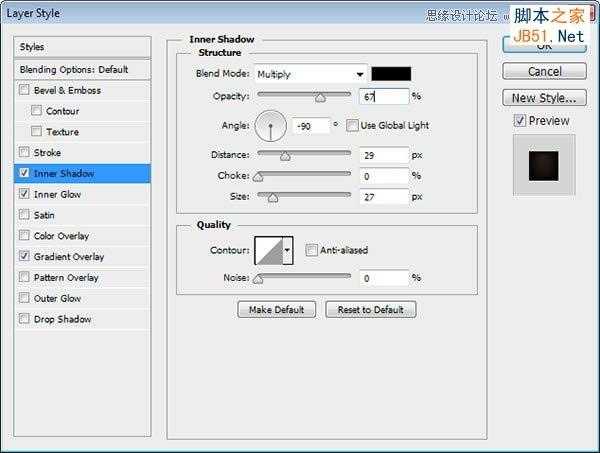Screen dimensions: 600x453
Task: Focus the Distance value field
Action: point(384,155)
